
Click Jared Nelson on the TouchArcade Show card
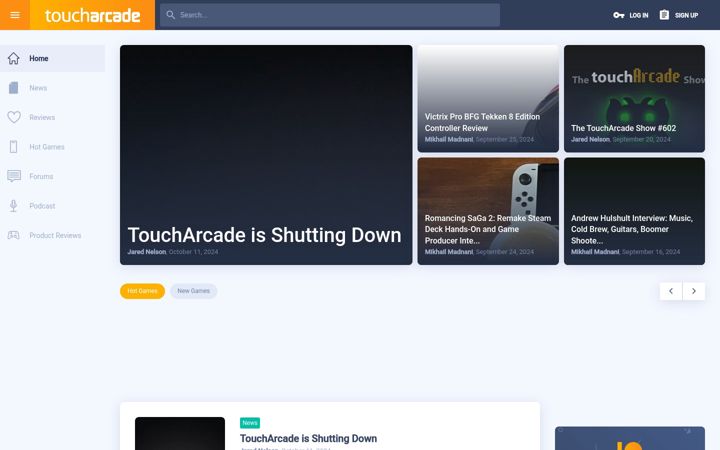[x=591, y=139]
